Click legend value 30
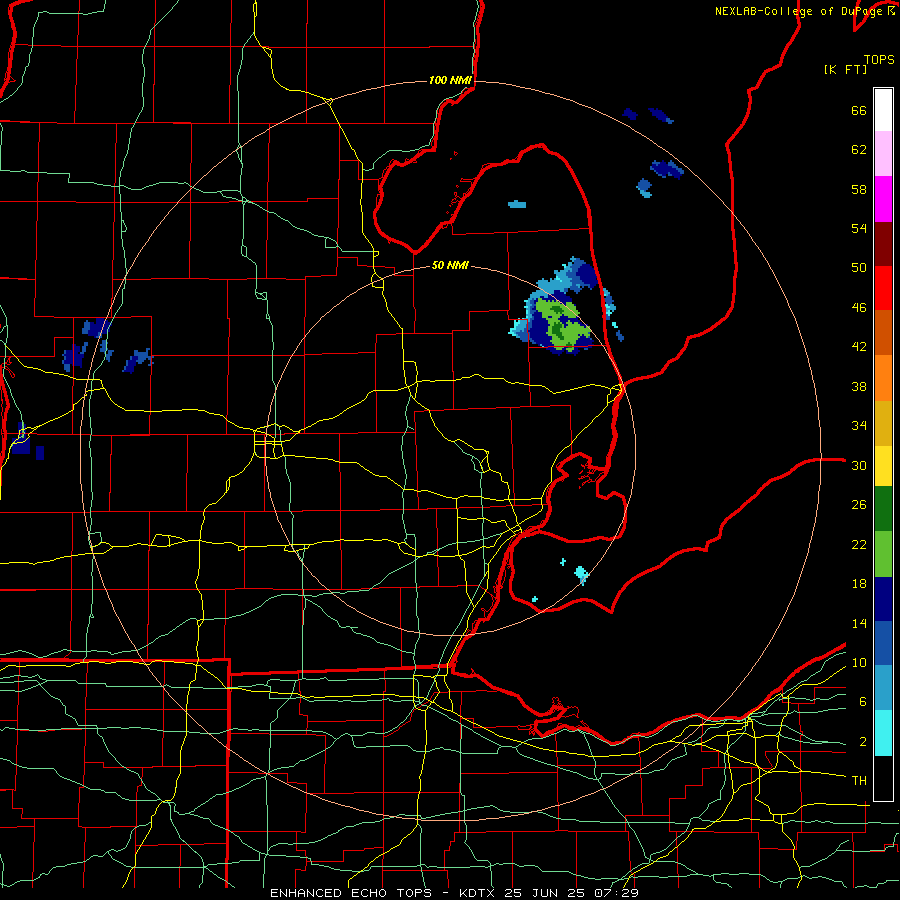Screen dimensions: 900x900 [x=859, y=465]
